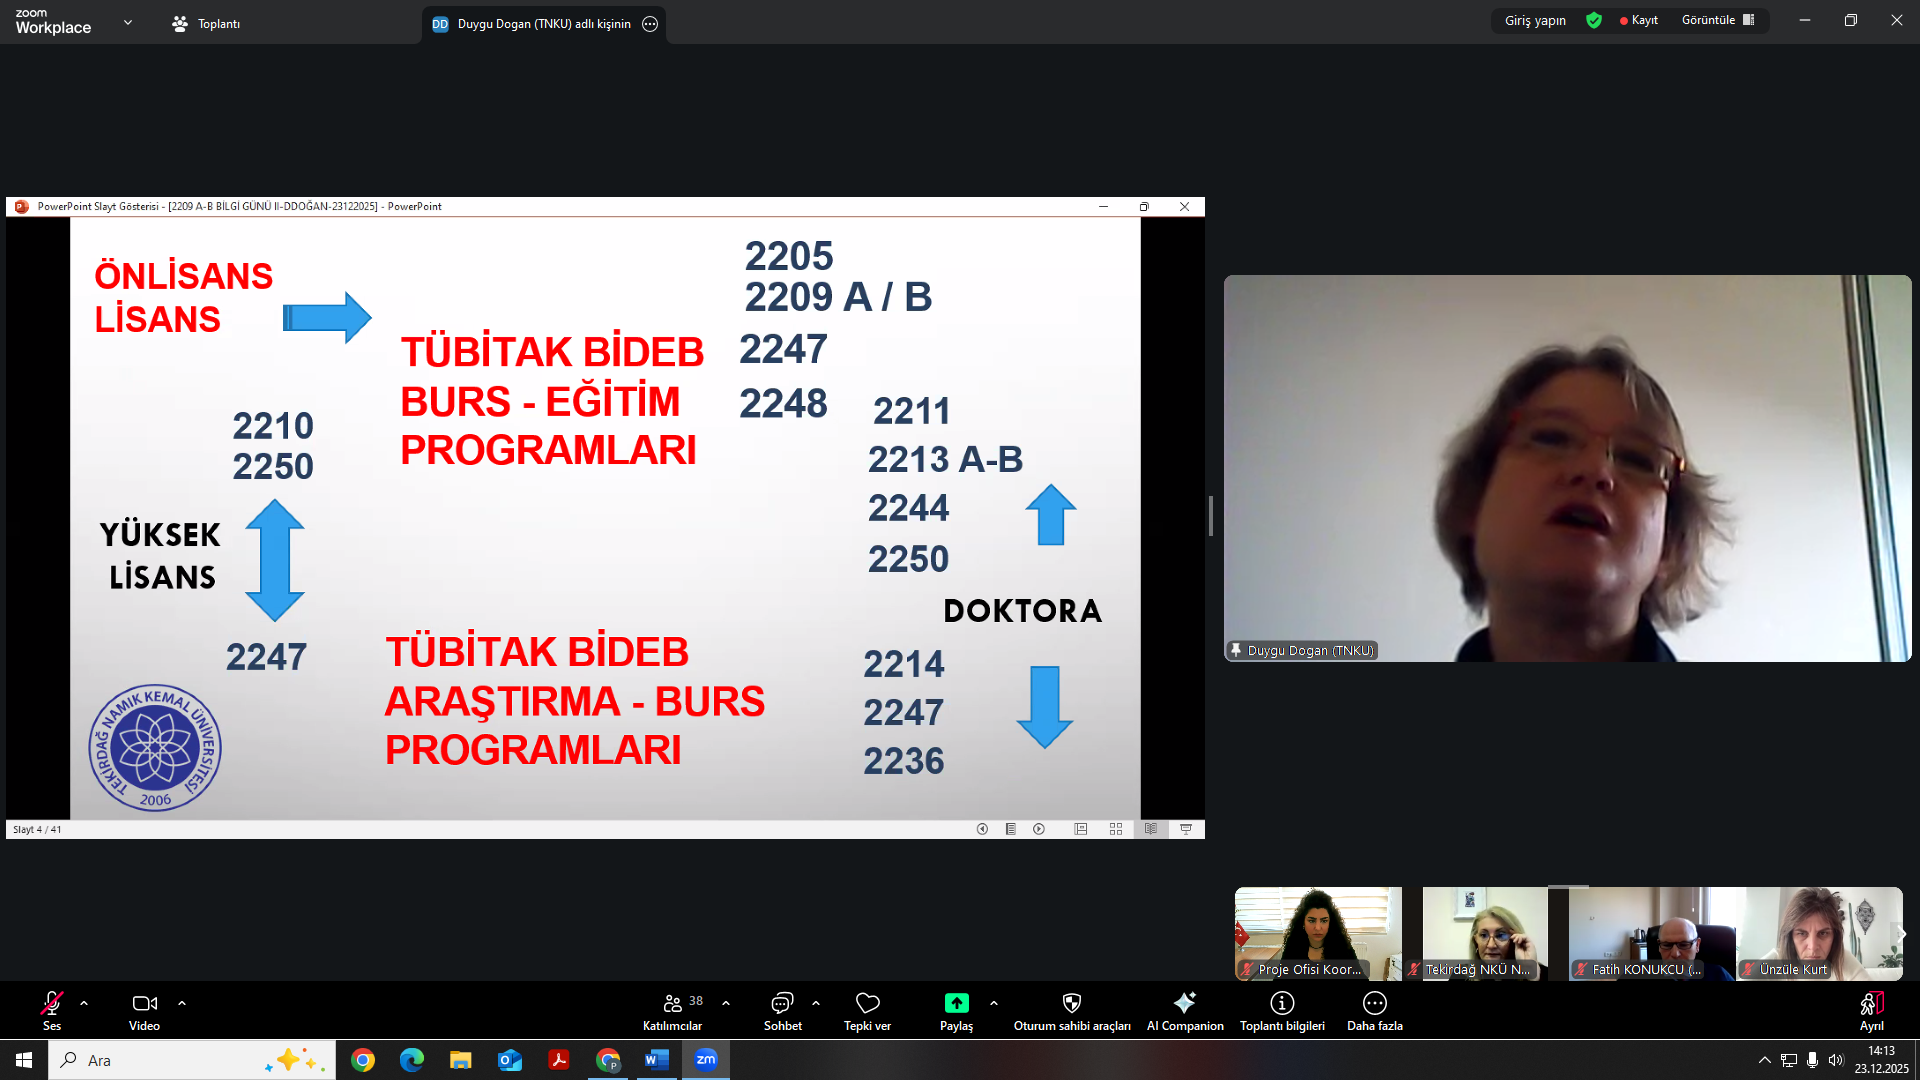Open Google Chrome from the taskbar
Image resolution: width=1920 pixels, height=1080 pixels.
[363, 1060]
